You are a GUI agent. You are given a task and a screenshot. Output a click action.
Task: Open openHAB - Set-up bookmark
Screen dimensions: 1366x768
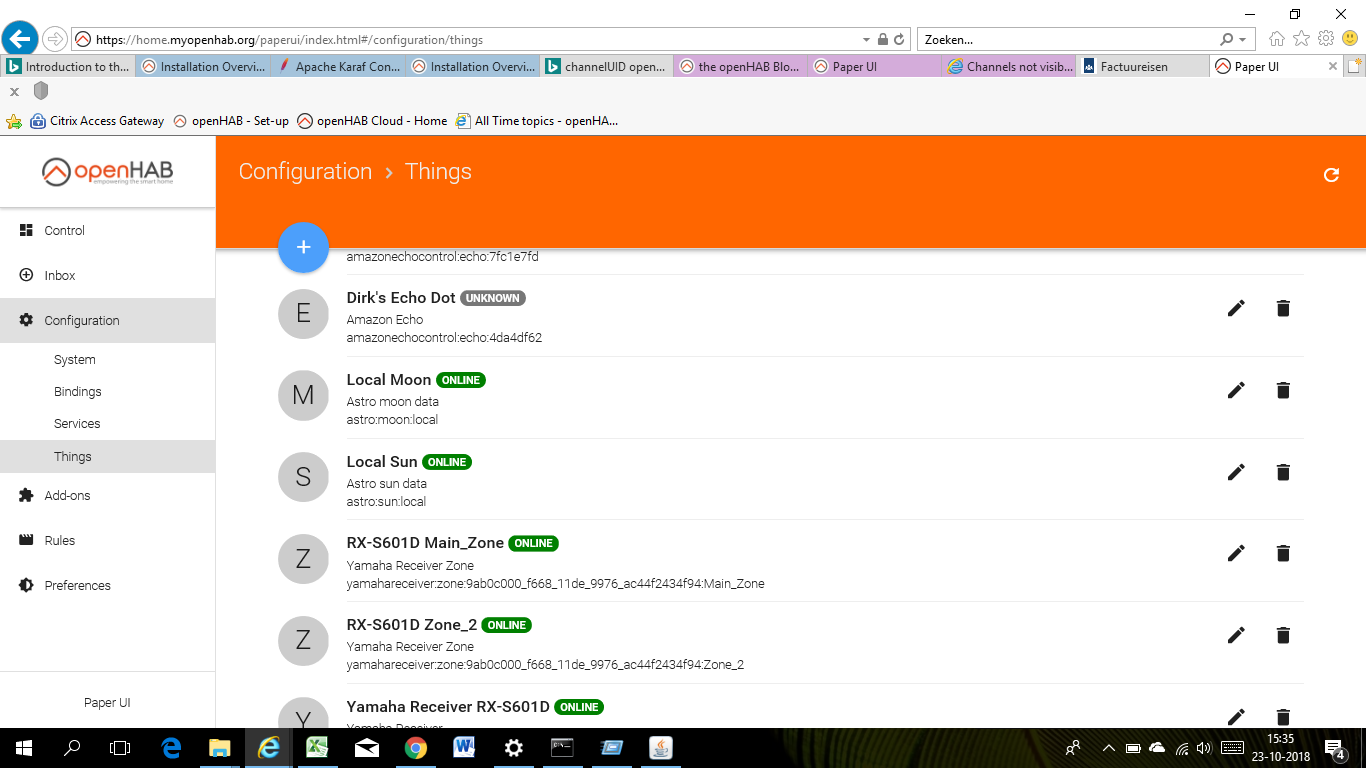click(x=231, y=121)
